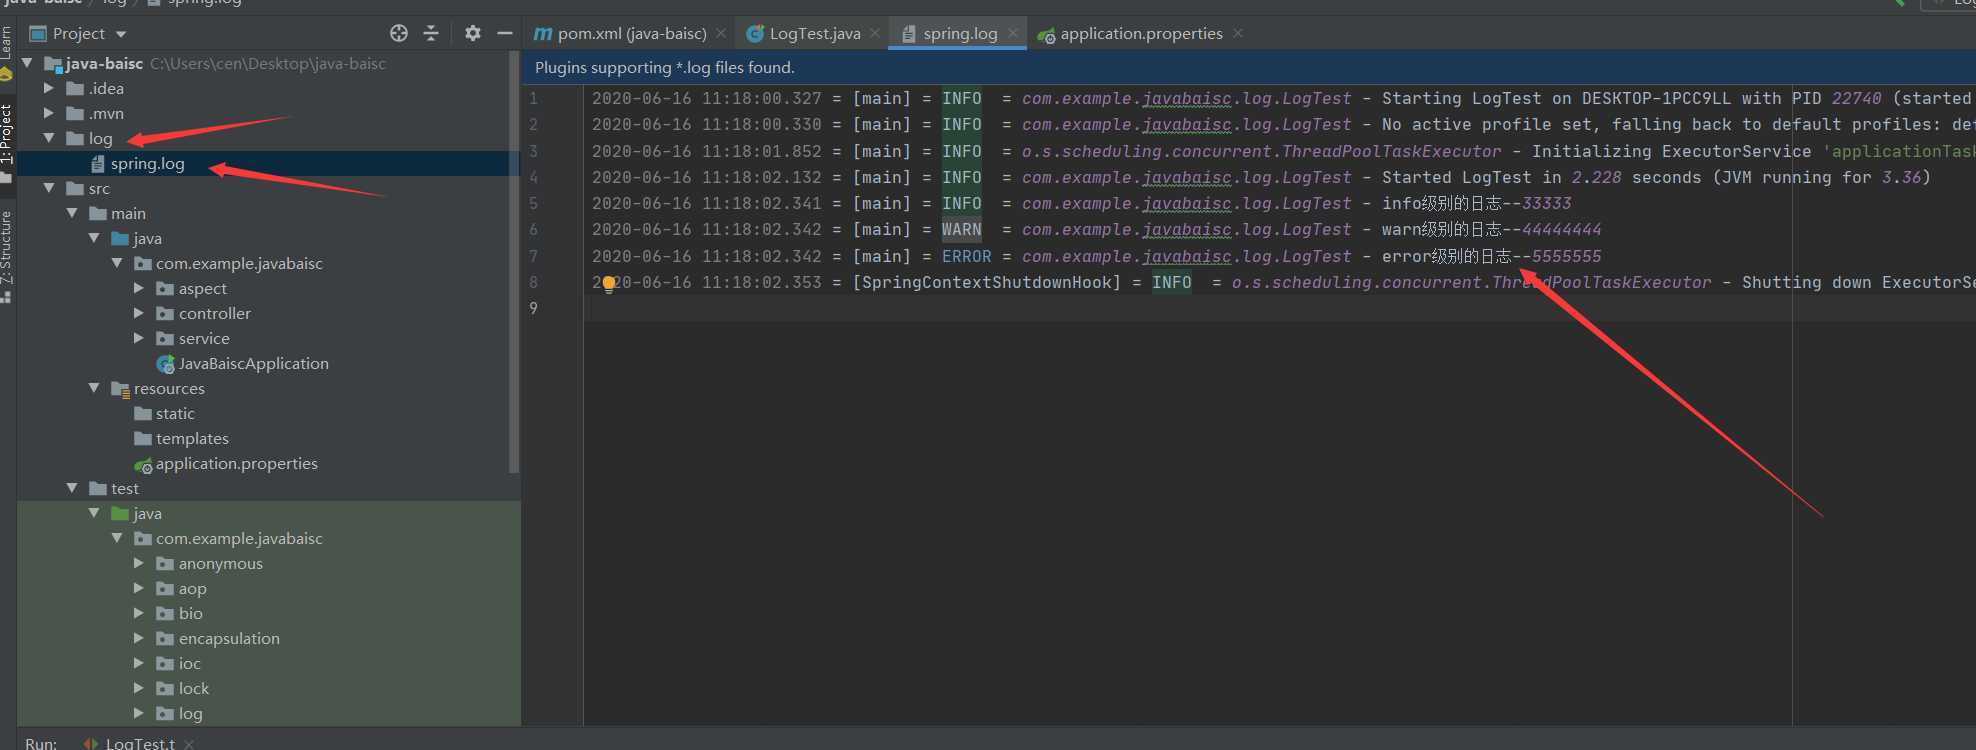Open application.properties tab
The width and height of the screenshot is (1976, 750).
point(1141,33)
